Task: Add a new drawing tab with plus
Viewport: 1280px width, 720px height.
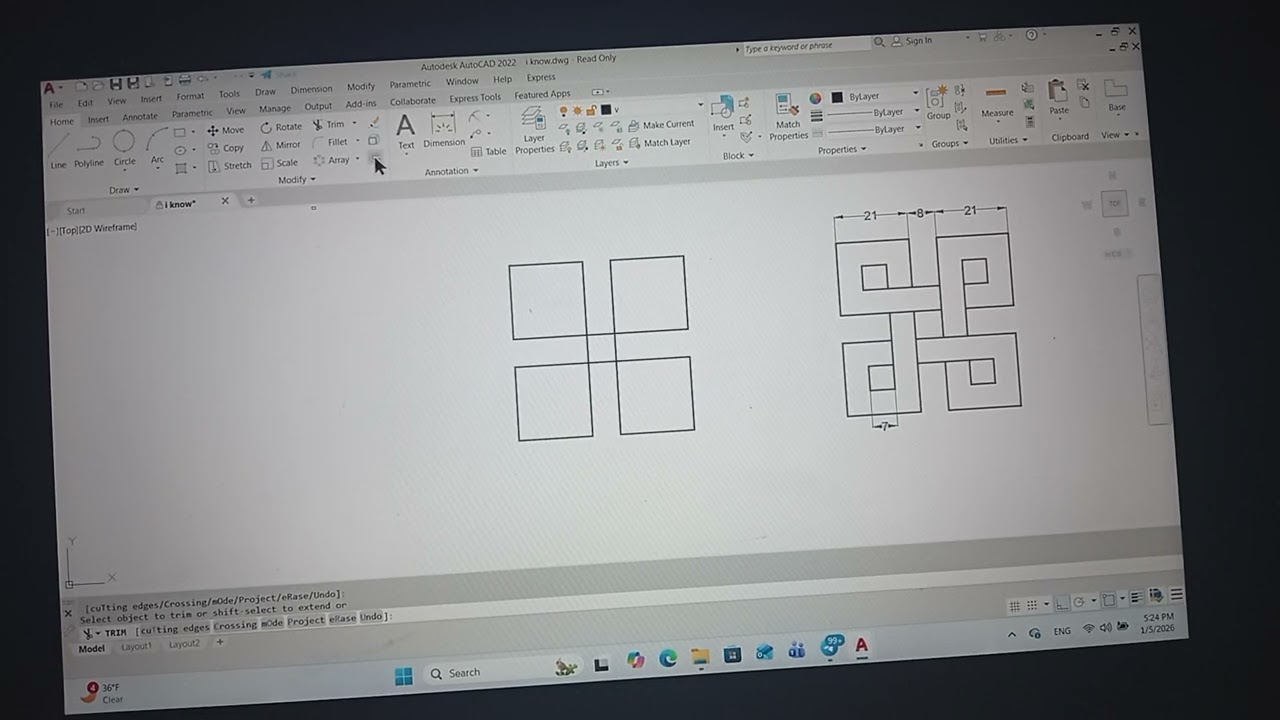Action: pyautogui.click(x=251, y=200)
